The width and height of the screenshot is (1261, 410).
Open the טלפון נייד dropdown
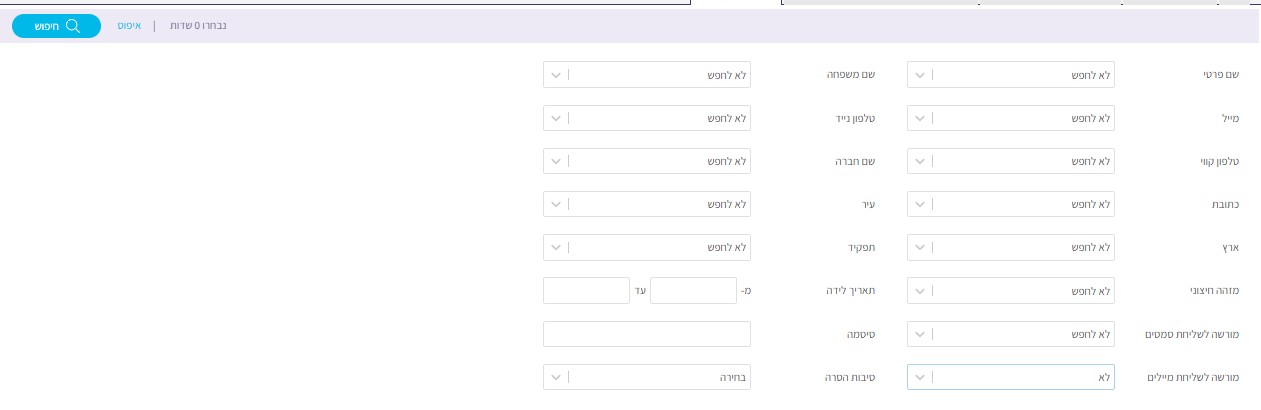646,118
